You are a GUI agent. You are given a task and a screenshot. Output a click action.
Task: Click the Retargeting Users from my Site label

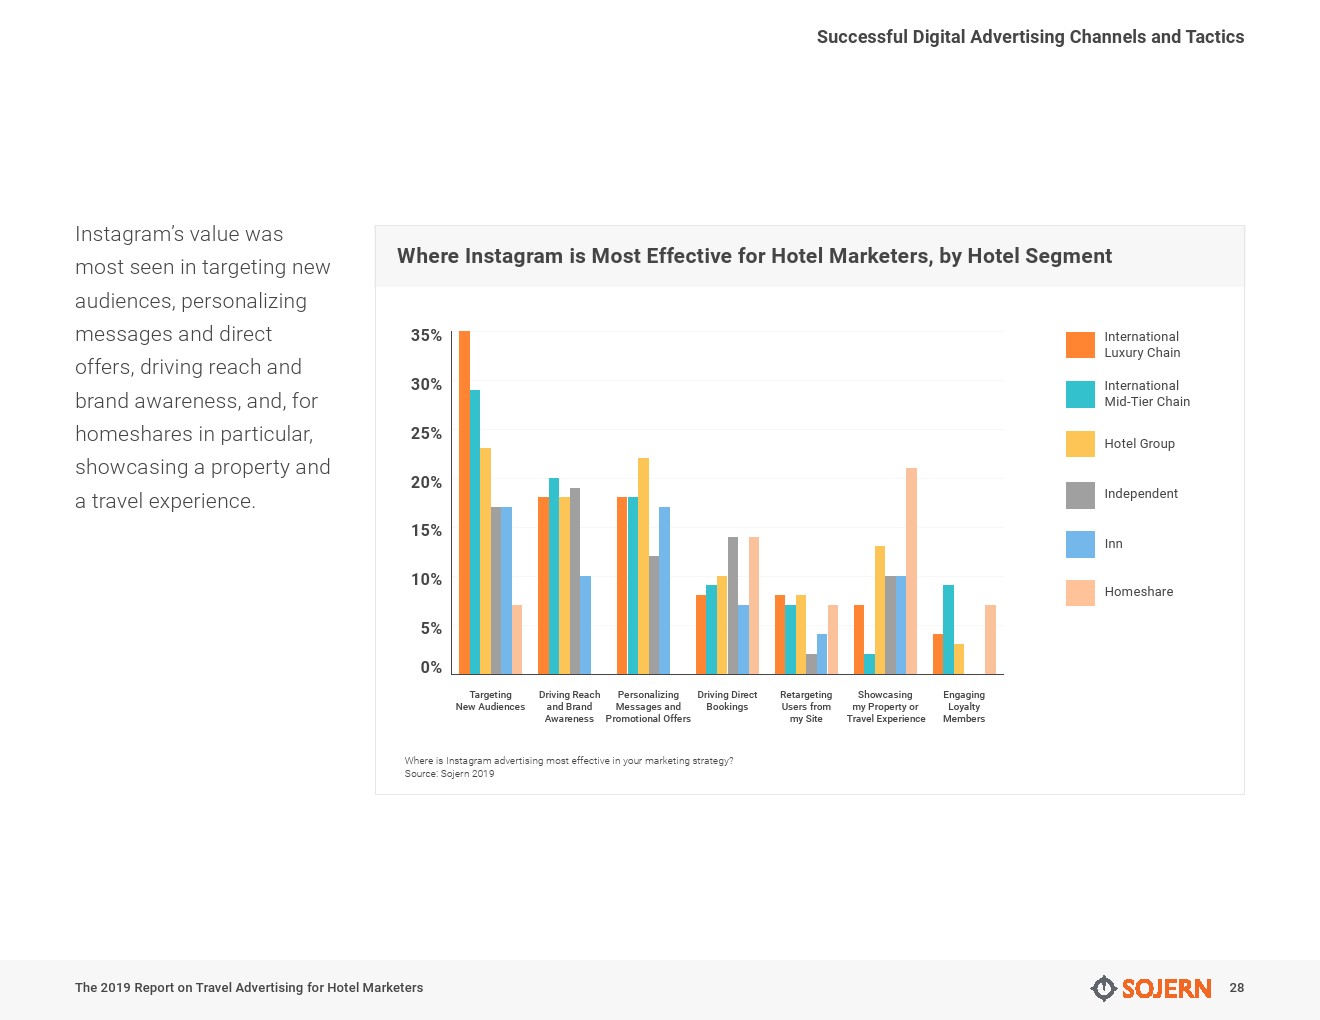pos(806,707)
